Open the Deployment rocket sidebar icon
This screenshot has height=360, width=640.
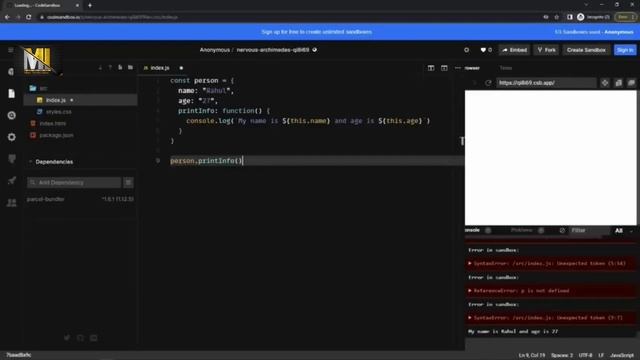point(11,180)
